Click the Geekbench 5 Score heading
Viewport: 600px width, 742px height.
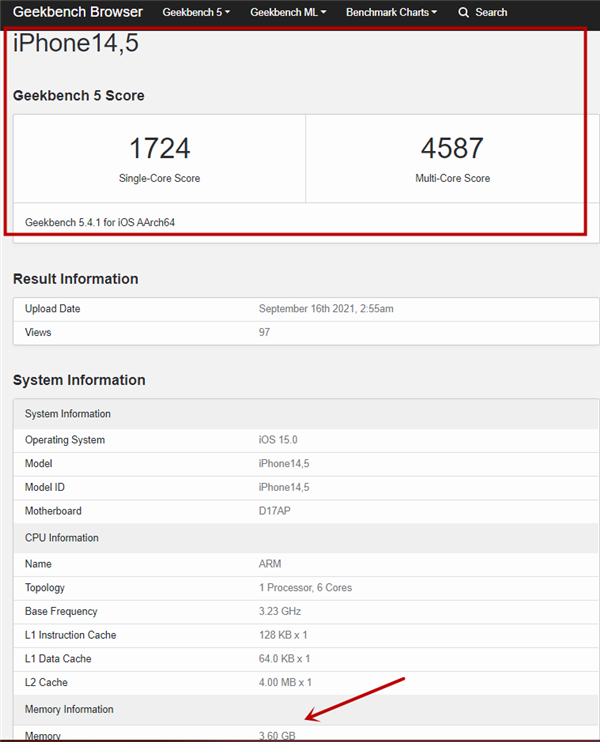pyautogui.click(x=79, y=96)
